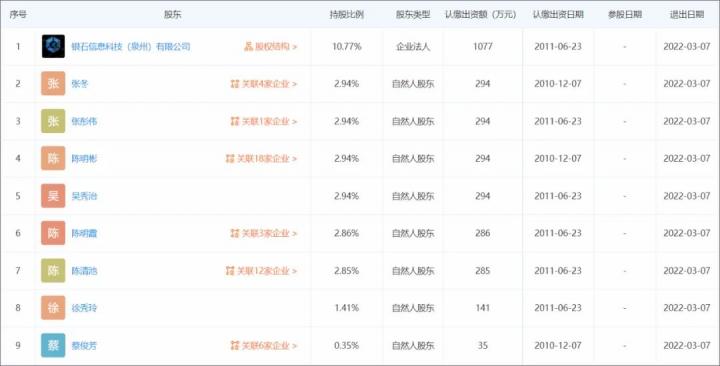Click the 退出日期 column header
Screen dimensions: 720x366
686,14
